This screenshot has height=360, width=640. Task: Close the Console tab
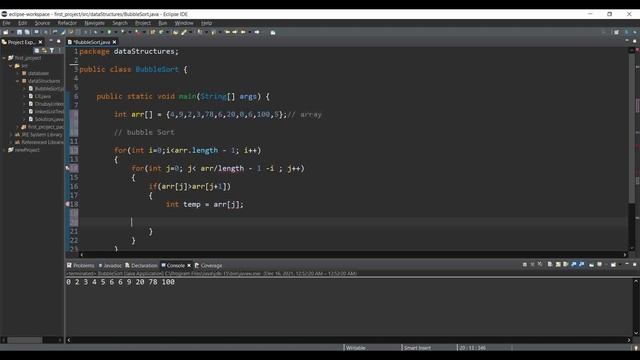click(x=189, y=265)
